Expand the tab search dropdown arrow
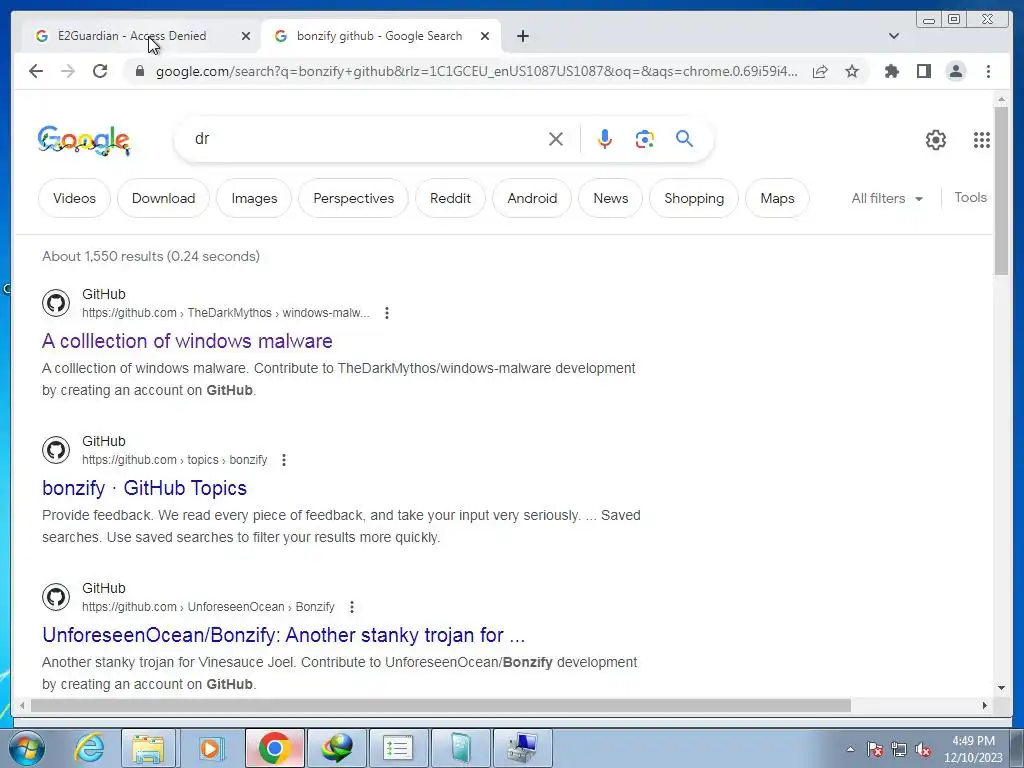 (894, 36)
